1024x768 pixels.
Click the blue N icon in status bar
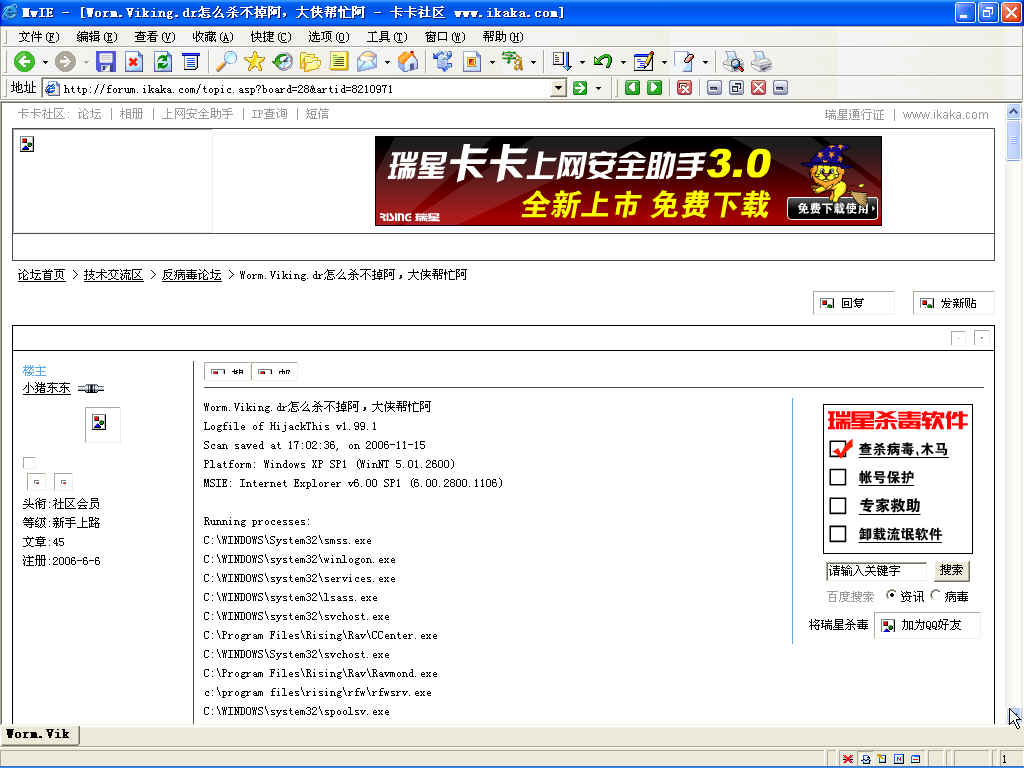click(x=899, y=759)
